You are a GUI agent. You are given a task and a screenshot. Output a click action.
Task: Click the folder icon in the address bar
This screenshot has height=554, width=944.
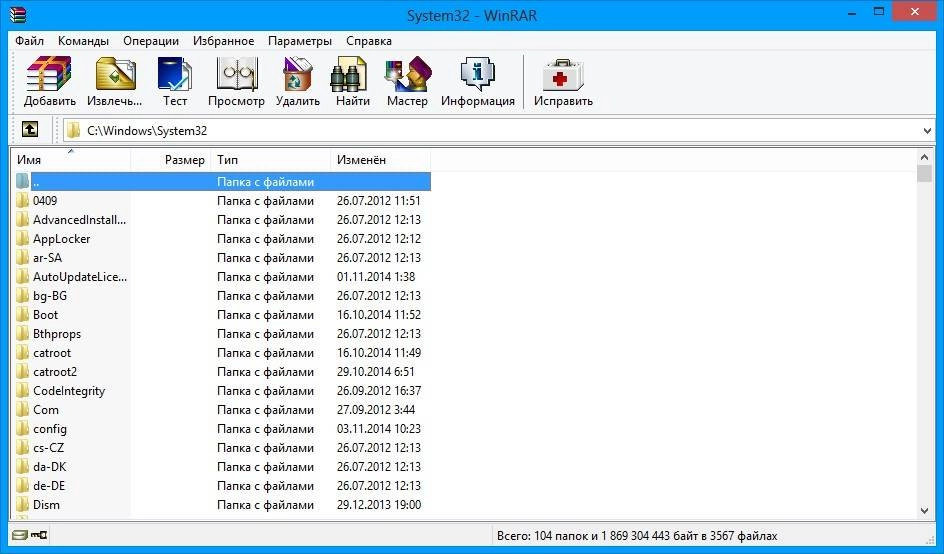pos(73,130)
